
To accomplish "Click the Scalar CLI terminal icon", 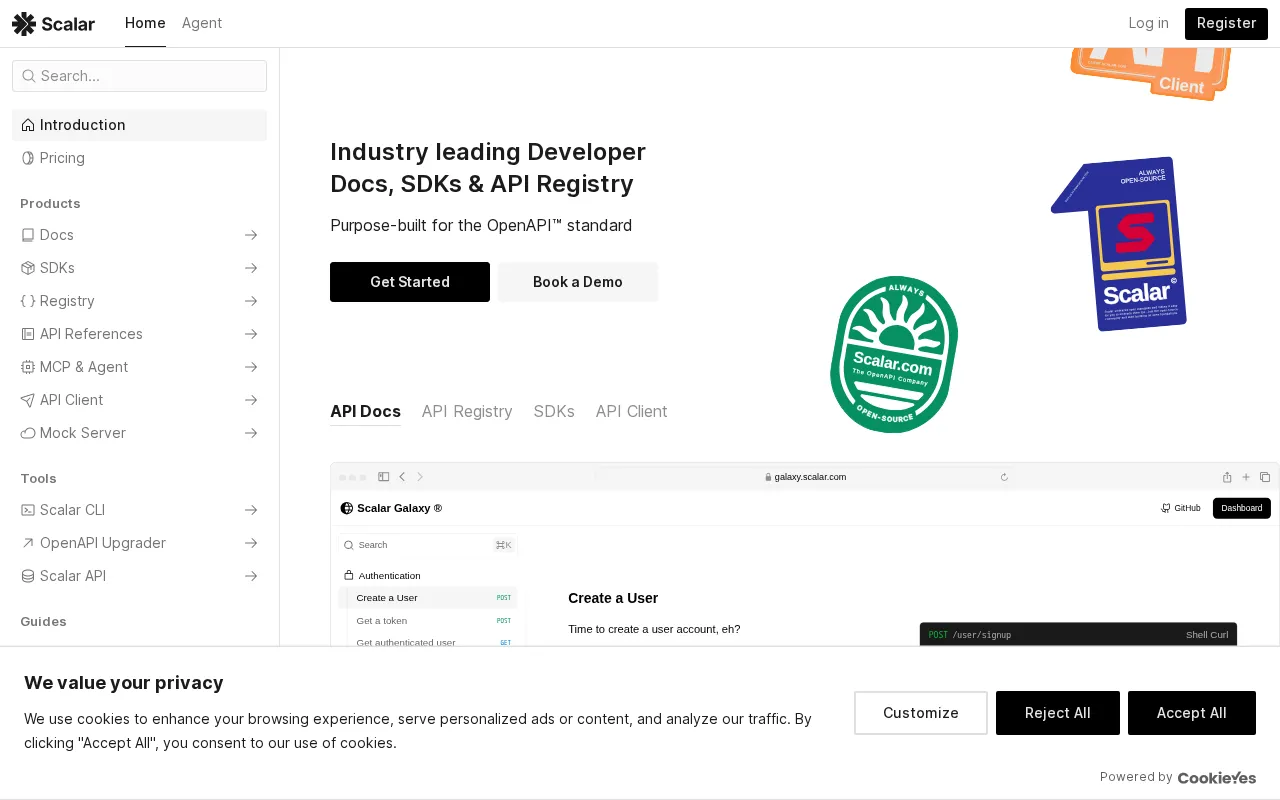I will (28, 510).
